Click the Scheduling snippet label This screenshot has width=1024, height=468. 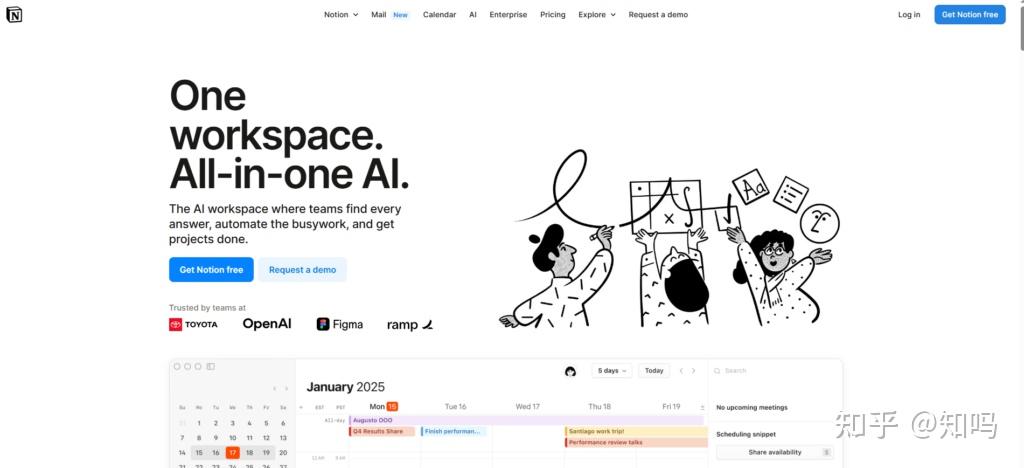[x=746, y=434]
